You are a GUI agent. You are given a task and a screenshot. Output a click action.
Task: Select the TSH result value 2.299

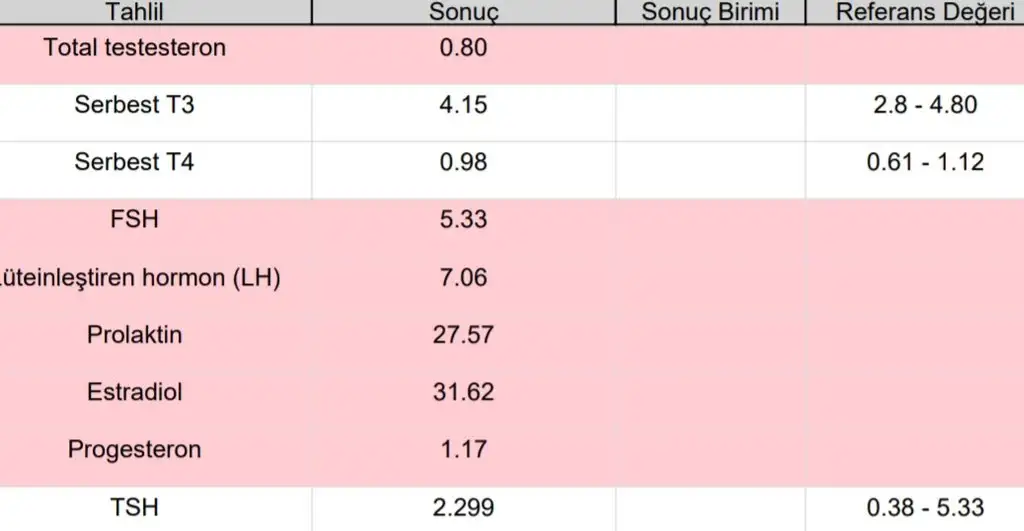[463, 508]
